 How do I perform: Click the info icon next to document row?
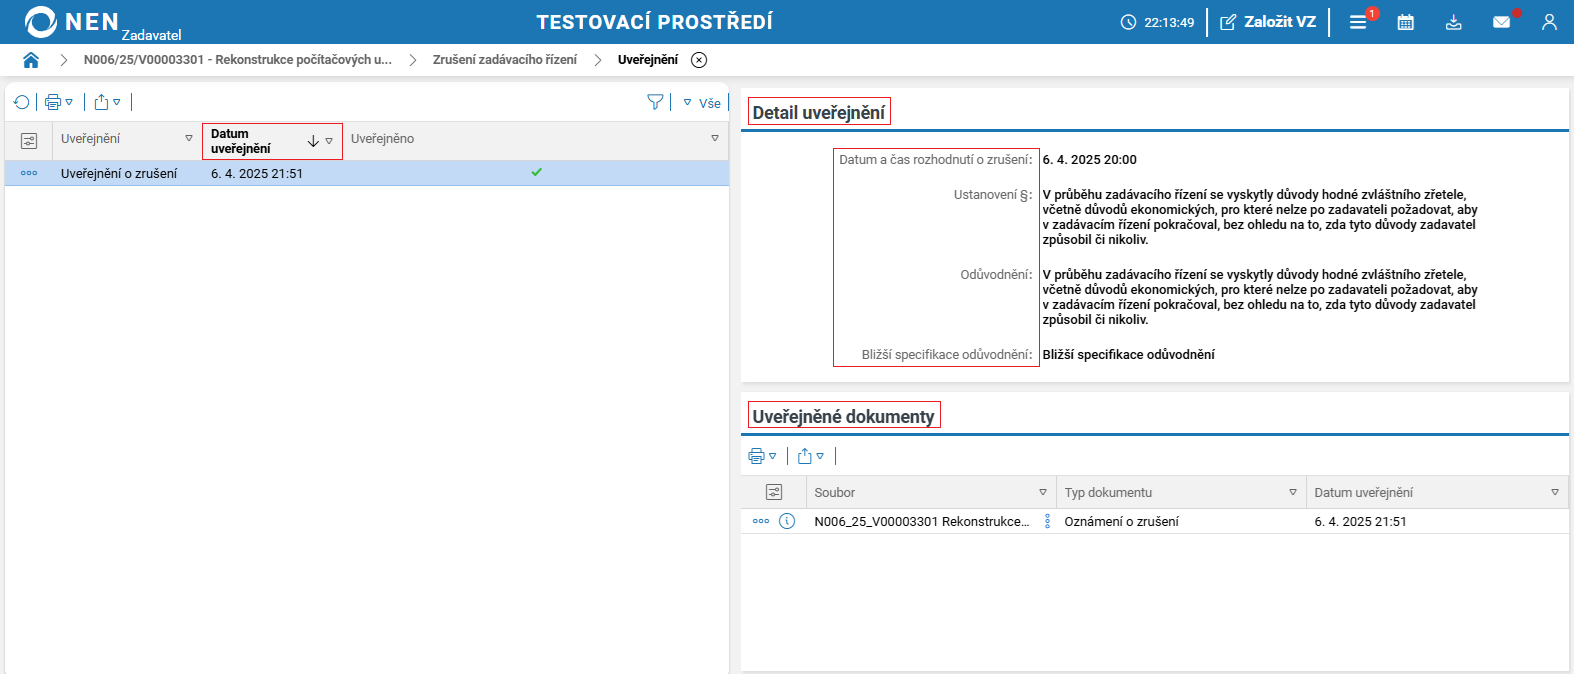coord(787,521)
